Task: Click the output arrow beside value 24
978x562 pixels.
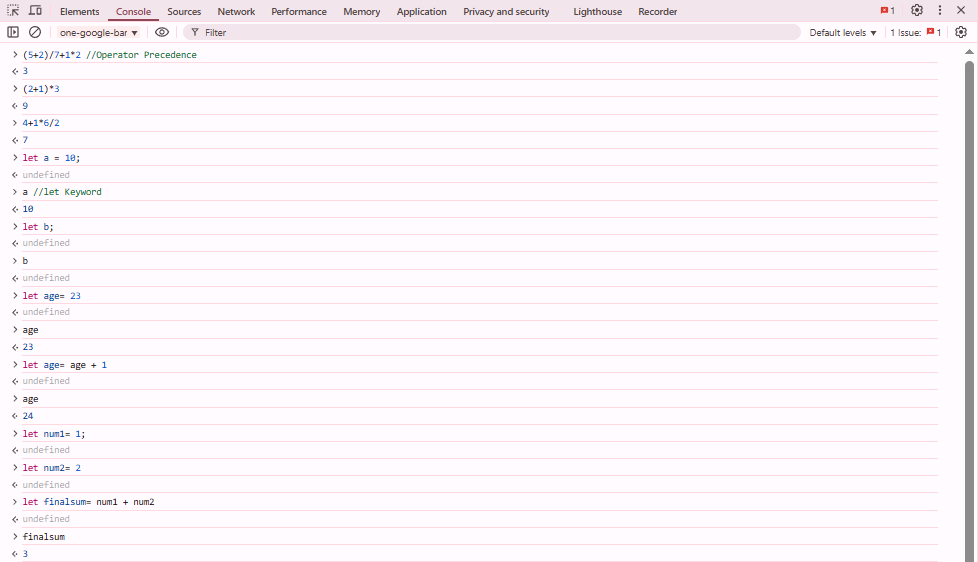Action: 15,416
